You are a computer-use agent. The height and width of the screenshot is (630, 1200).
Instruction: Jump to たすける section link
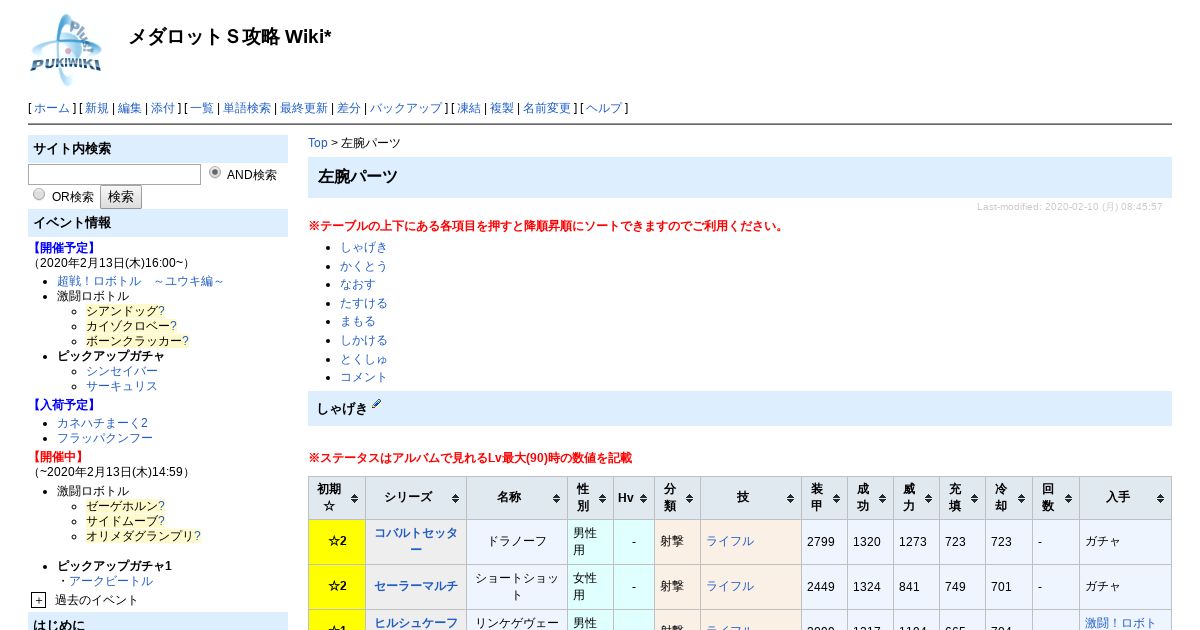364,303
